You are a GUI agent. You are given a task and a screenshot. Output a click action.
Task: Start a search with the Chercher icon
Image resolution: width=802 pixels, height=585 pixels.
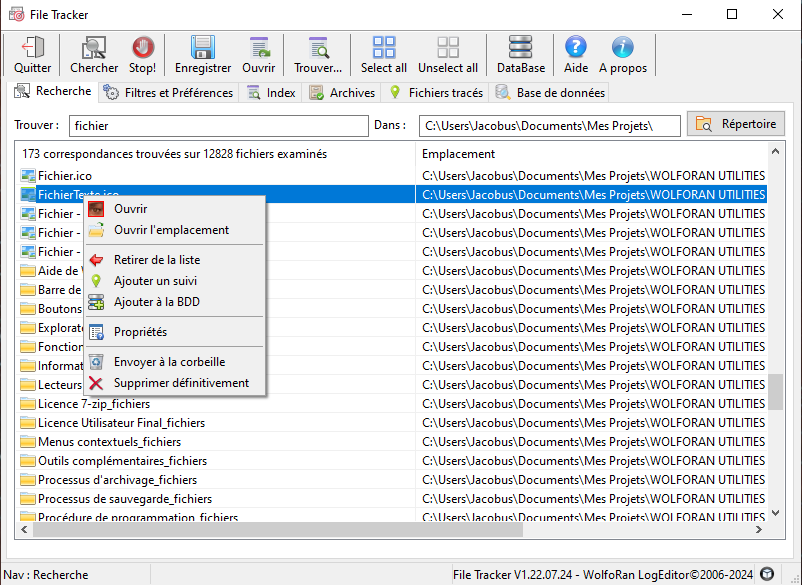(94, 48)
